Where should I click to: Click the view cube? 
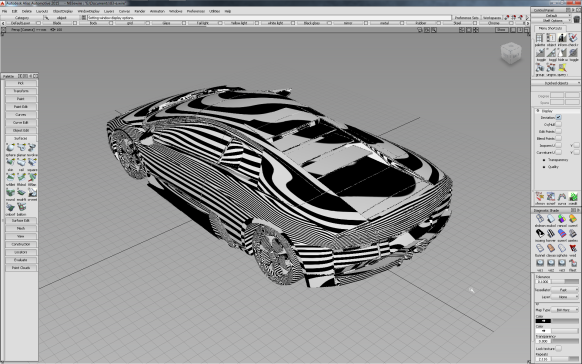click(511, 53)
